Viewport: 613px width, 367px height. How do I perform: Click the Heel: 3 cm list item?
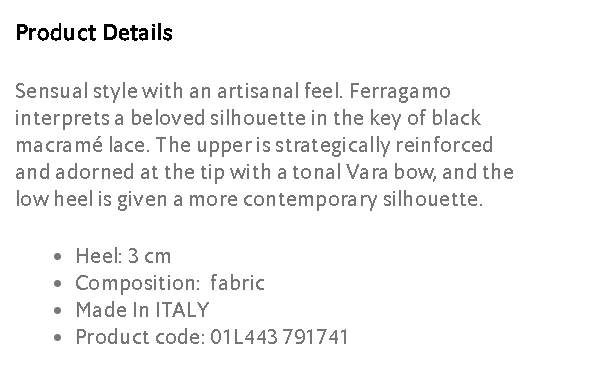(123, 256)
